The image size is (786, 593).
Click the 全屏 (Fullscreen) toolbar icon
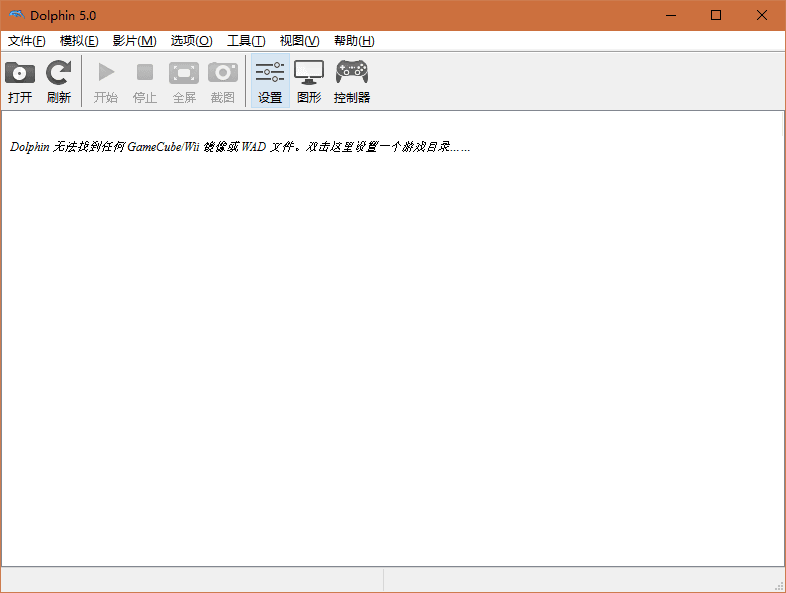tap(184, 73)
